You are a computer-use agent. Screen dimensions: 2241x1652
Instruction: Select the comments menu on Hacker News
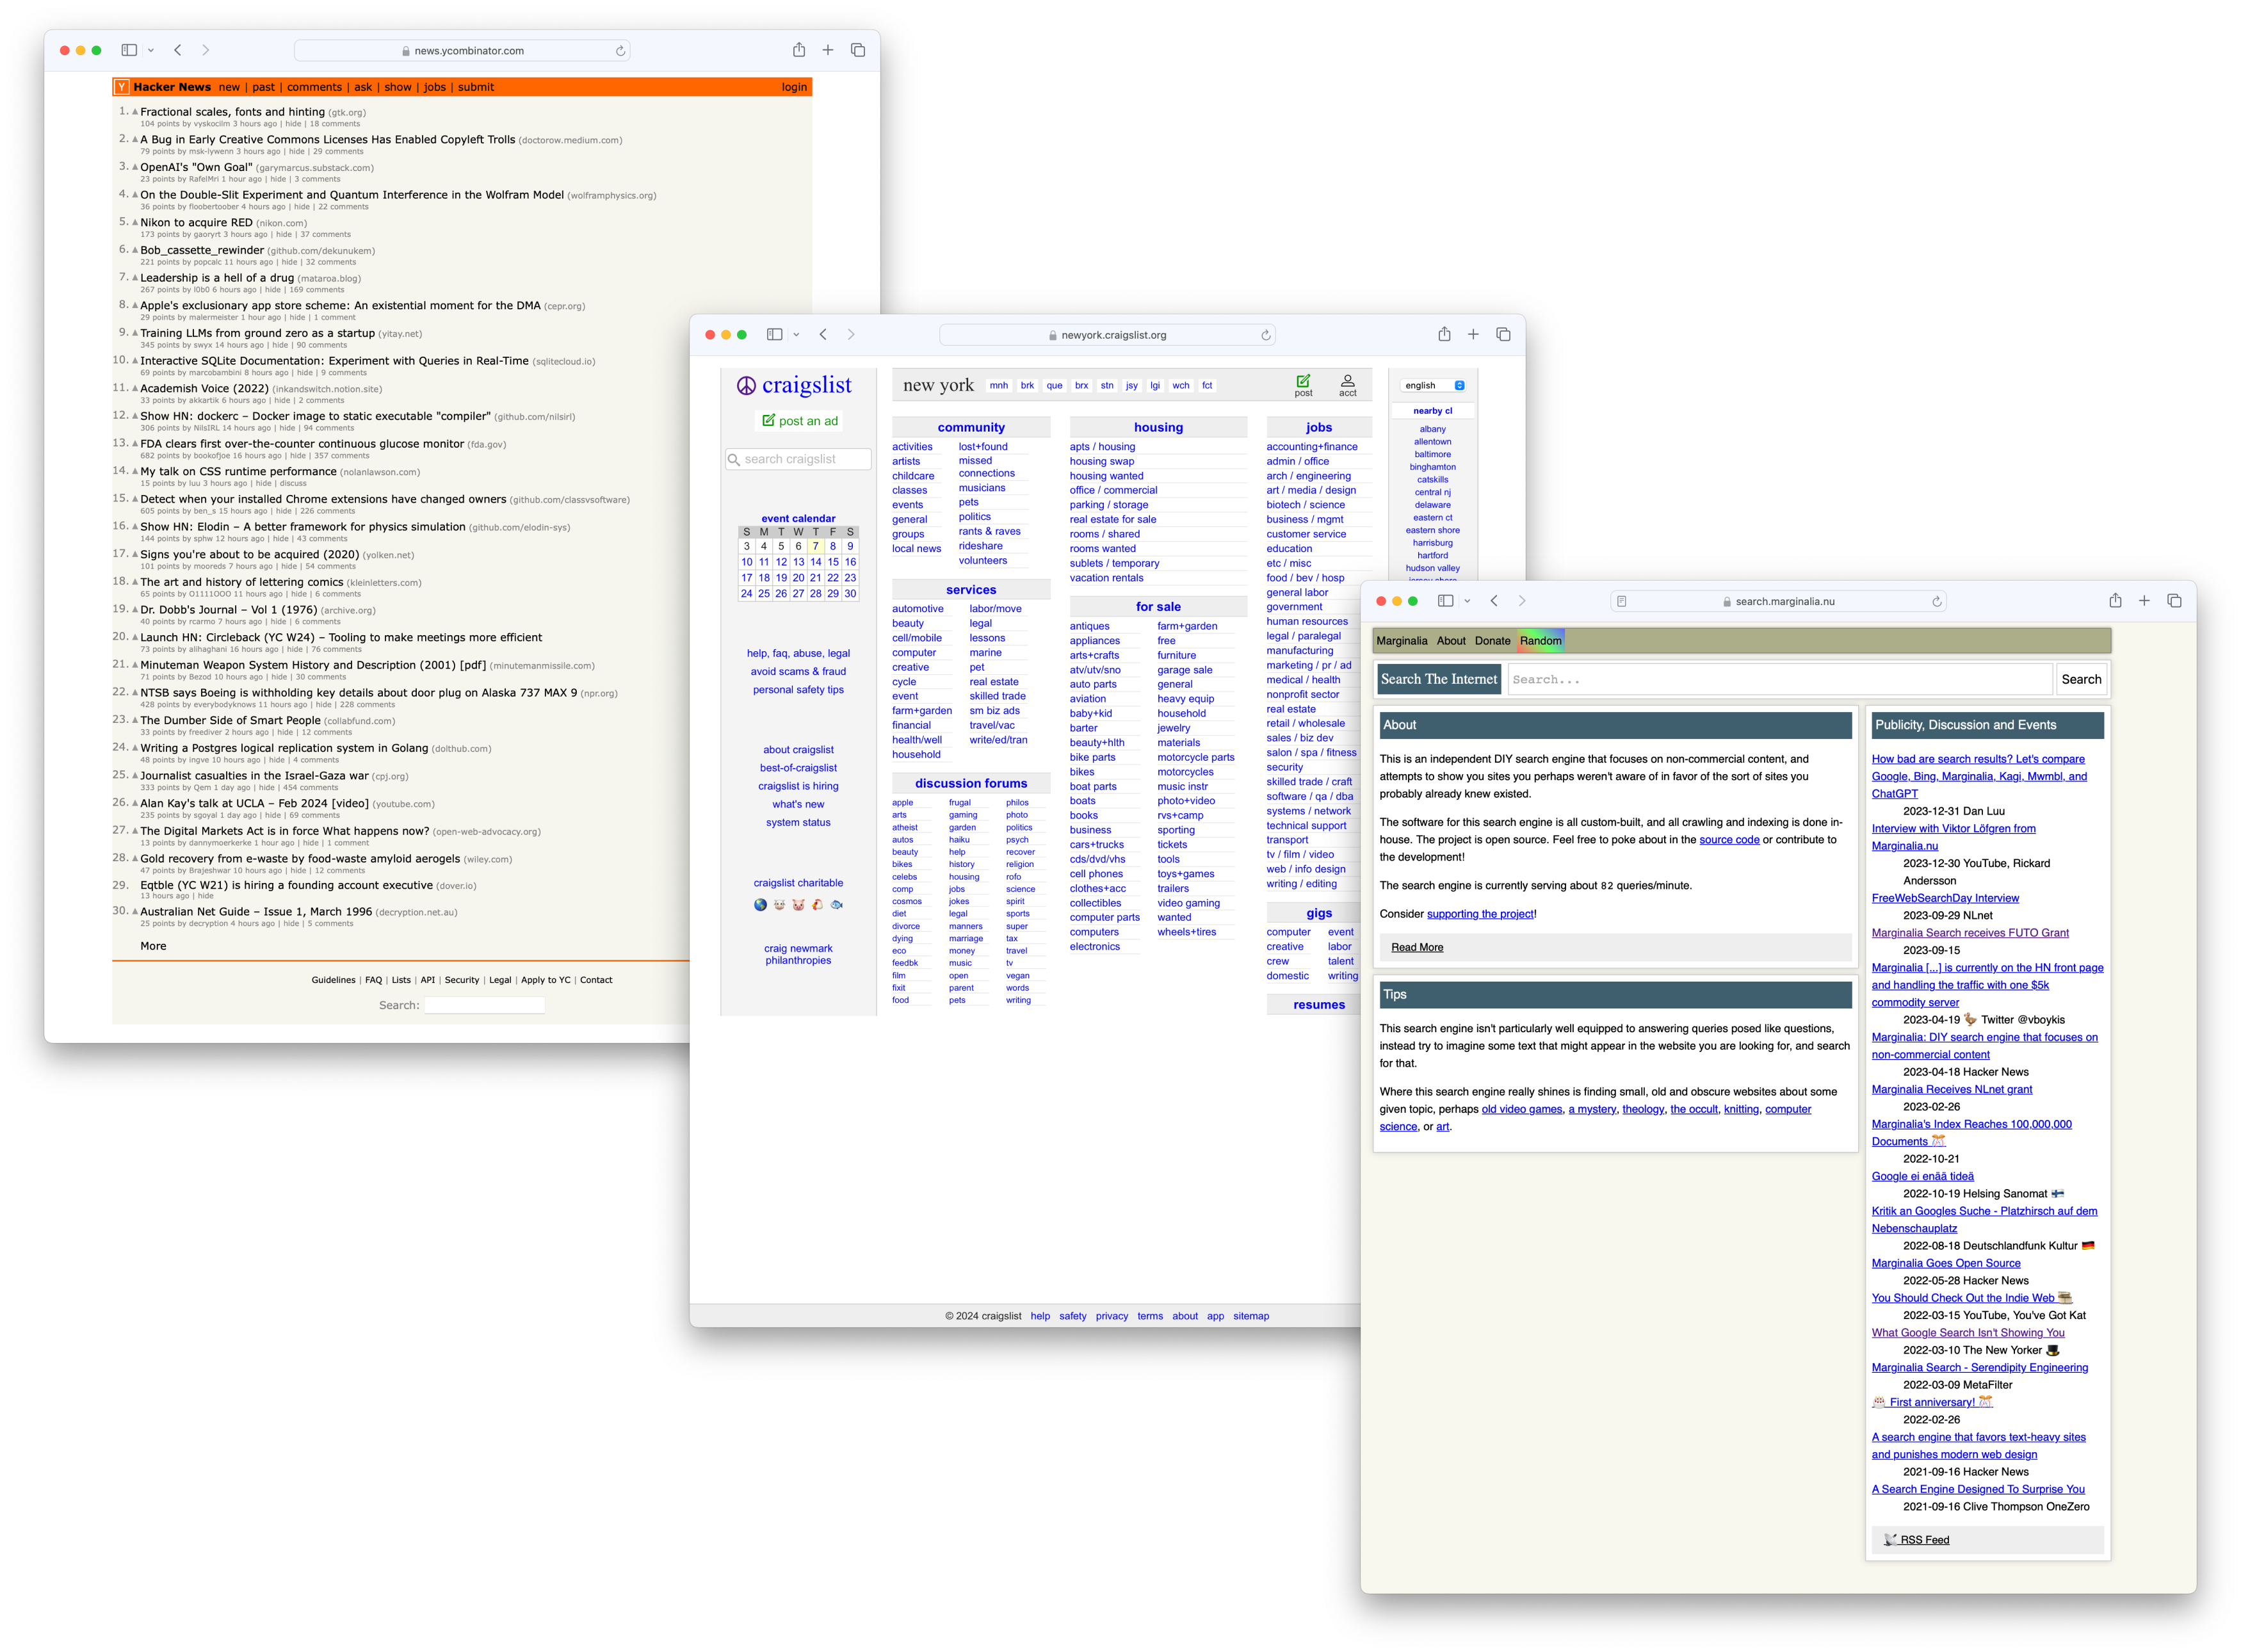pos(314,87)
